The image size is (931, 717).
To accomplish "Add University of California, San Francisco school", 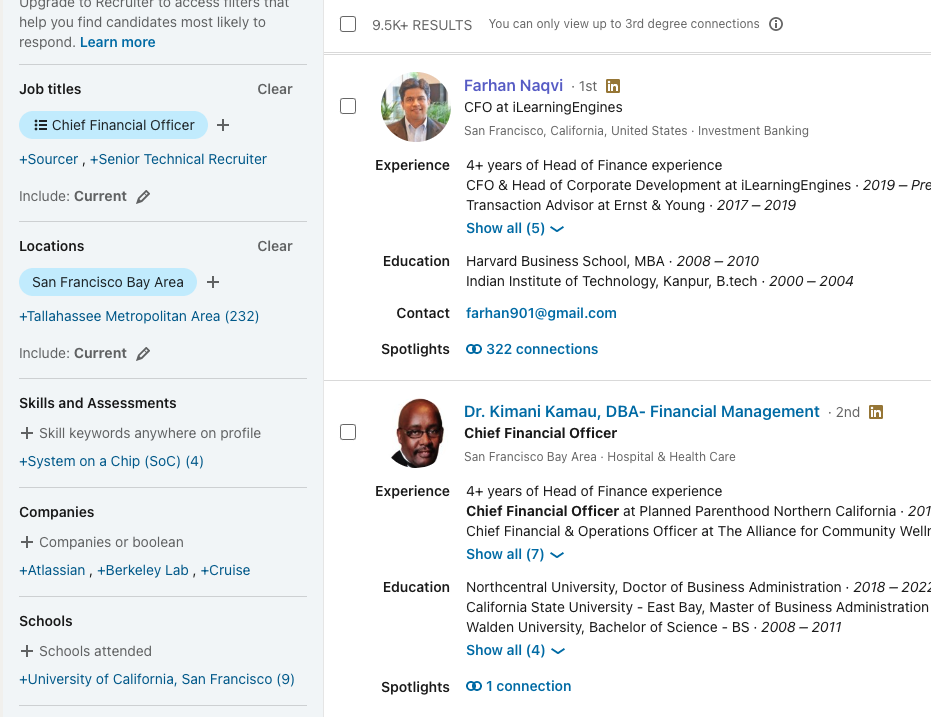I will [157, 680].
